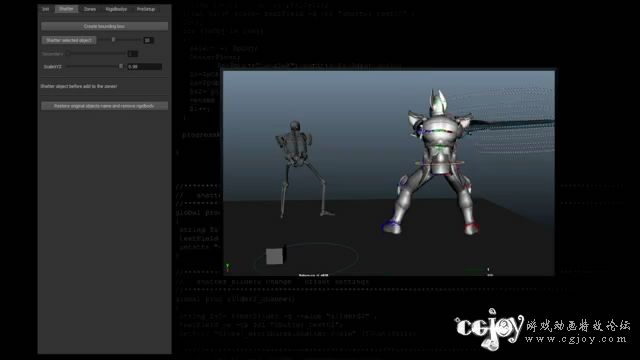Open the Zones tab

[90, 9]
